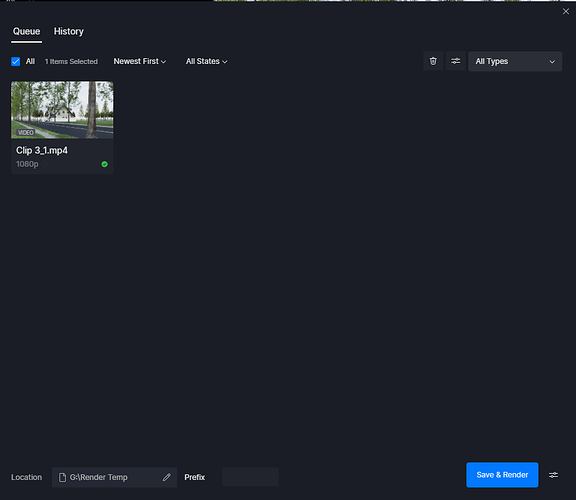Open the All States filter dropdown

click(206, 61)
